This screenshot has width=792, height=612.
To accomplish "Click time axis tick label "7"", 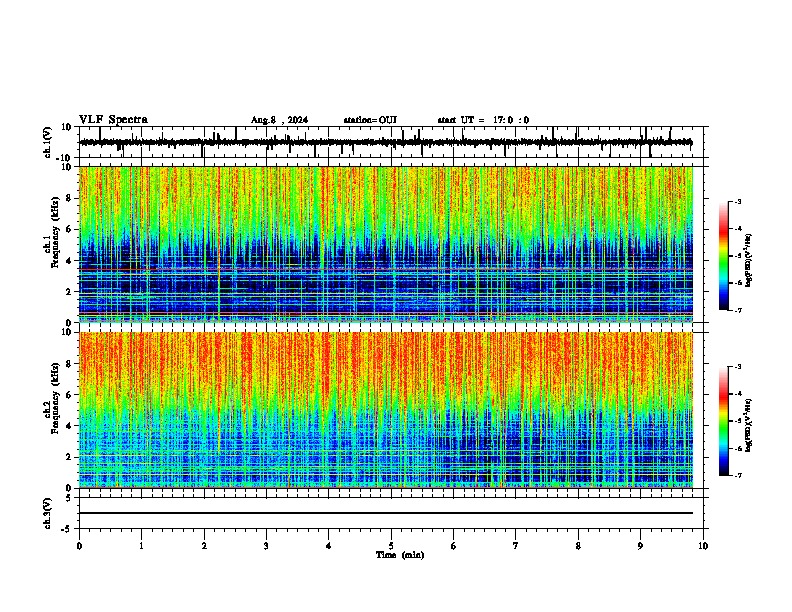I will [516, 546].
